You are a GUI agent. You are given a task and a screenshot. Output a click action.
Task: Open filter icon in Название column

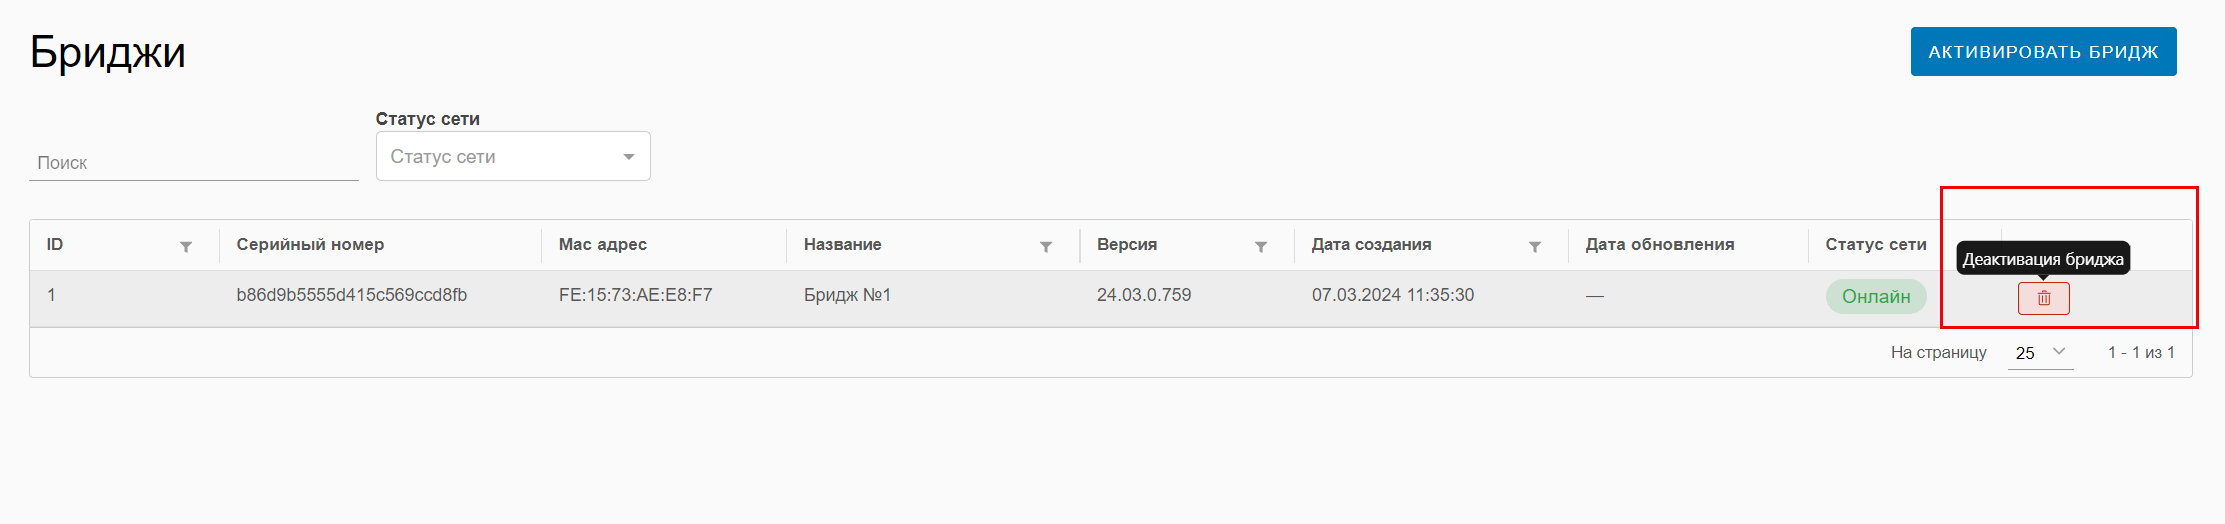(1046, 246)
